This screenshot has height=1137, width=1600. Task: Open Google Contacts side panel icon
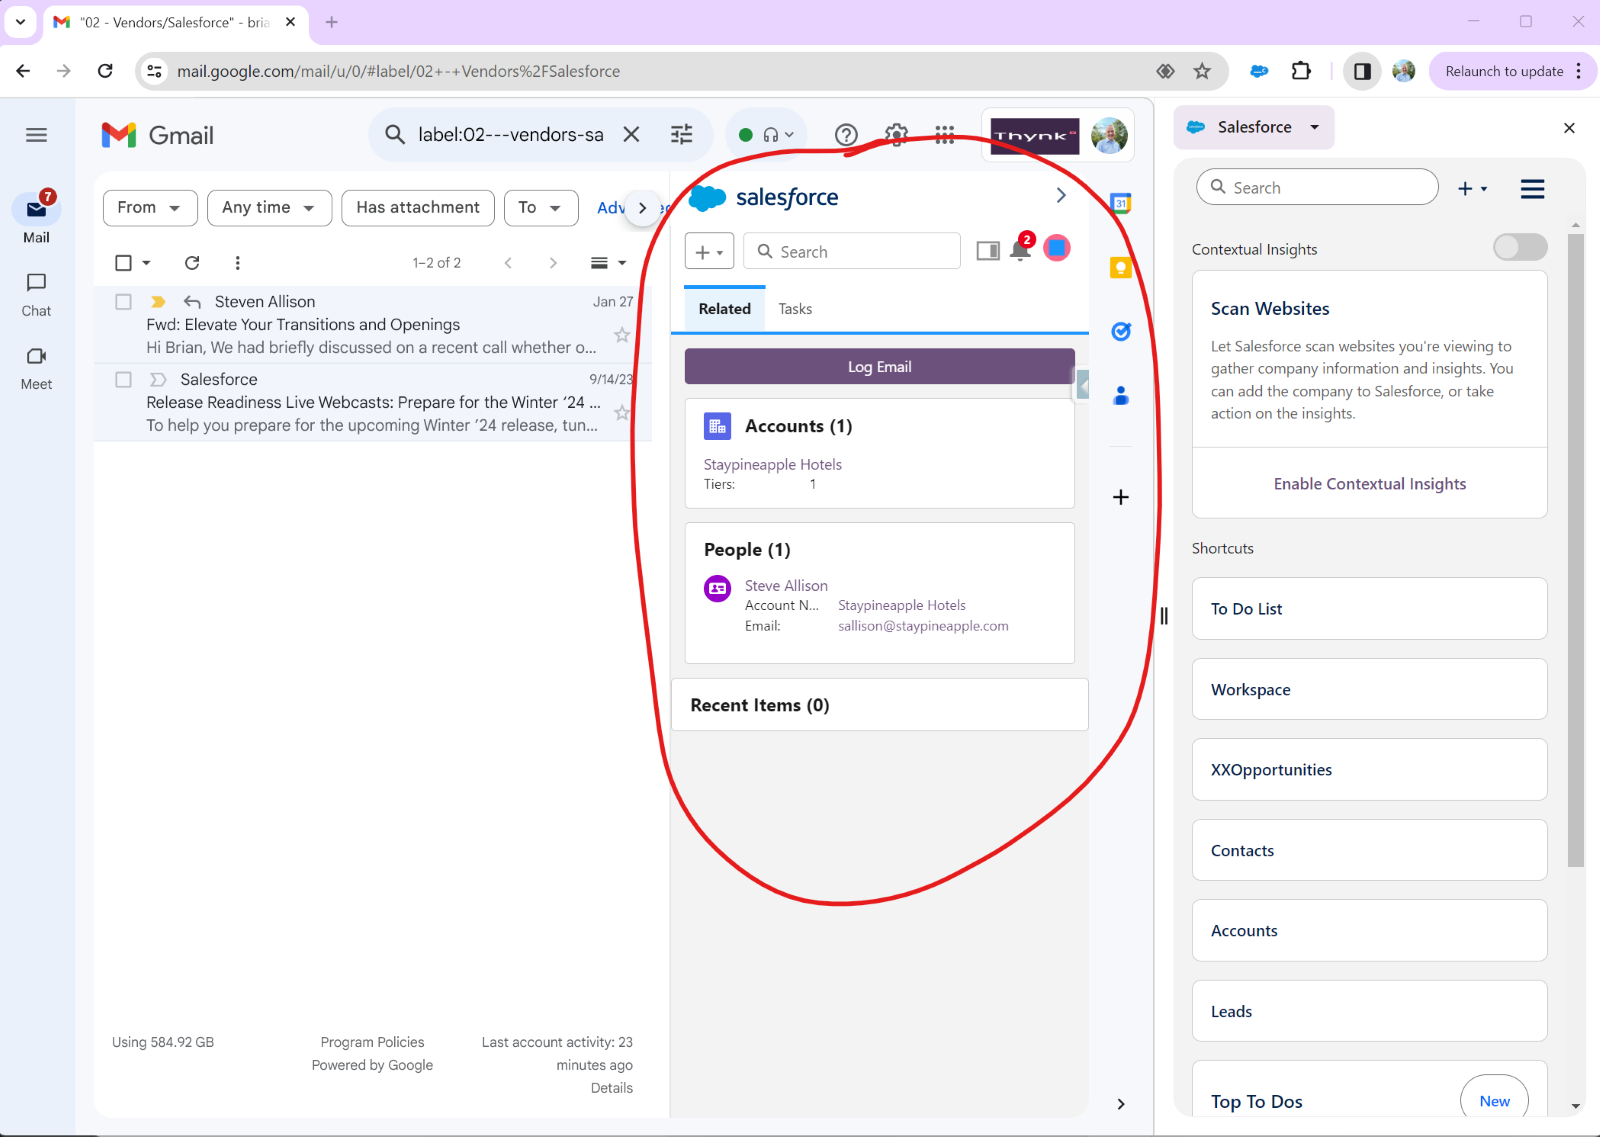[1121, 396]
